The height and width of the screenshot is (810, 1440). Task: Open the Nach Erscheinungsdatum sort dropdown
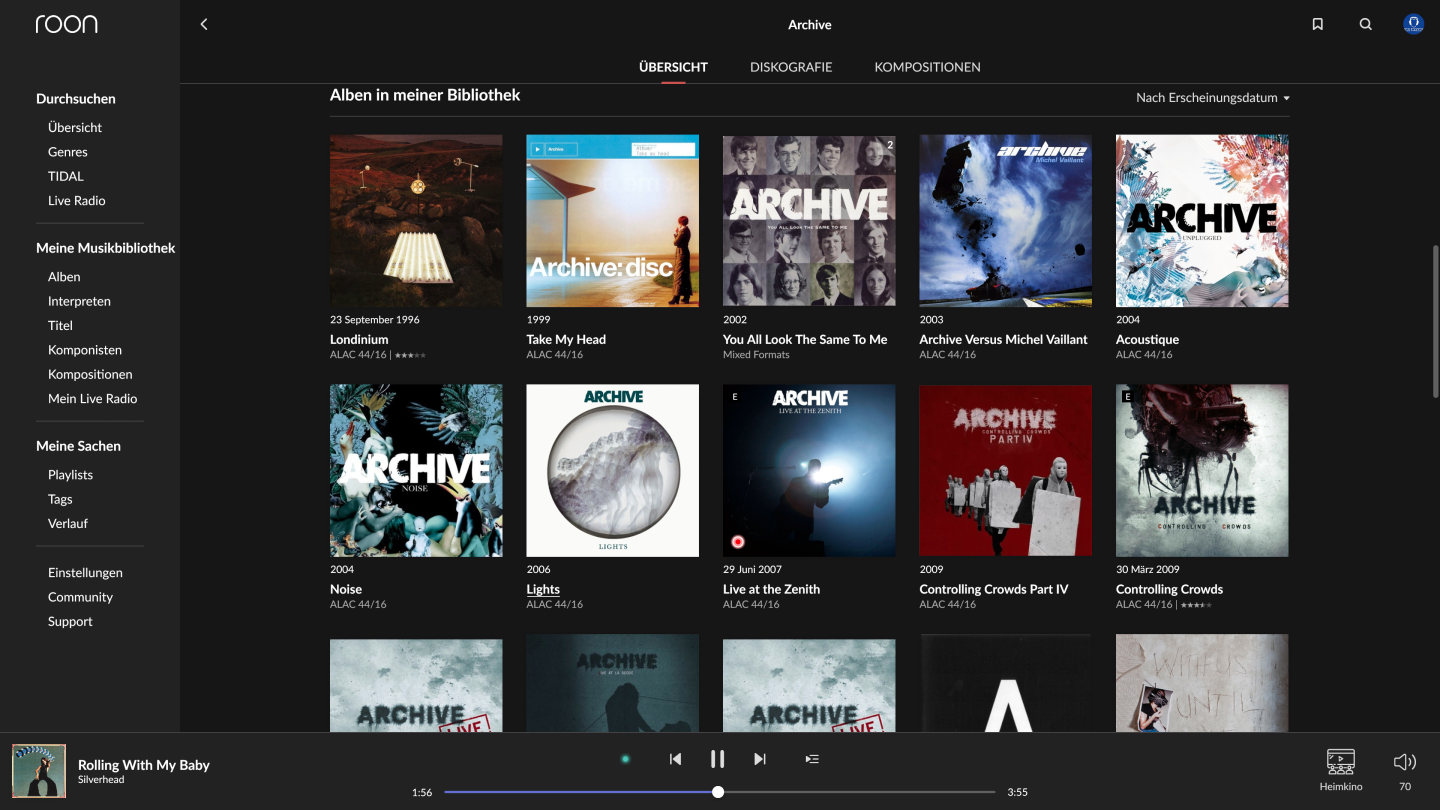point(1212,98)
